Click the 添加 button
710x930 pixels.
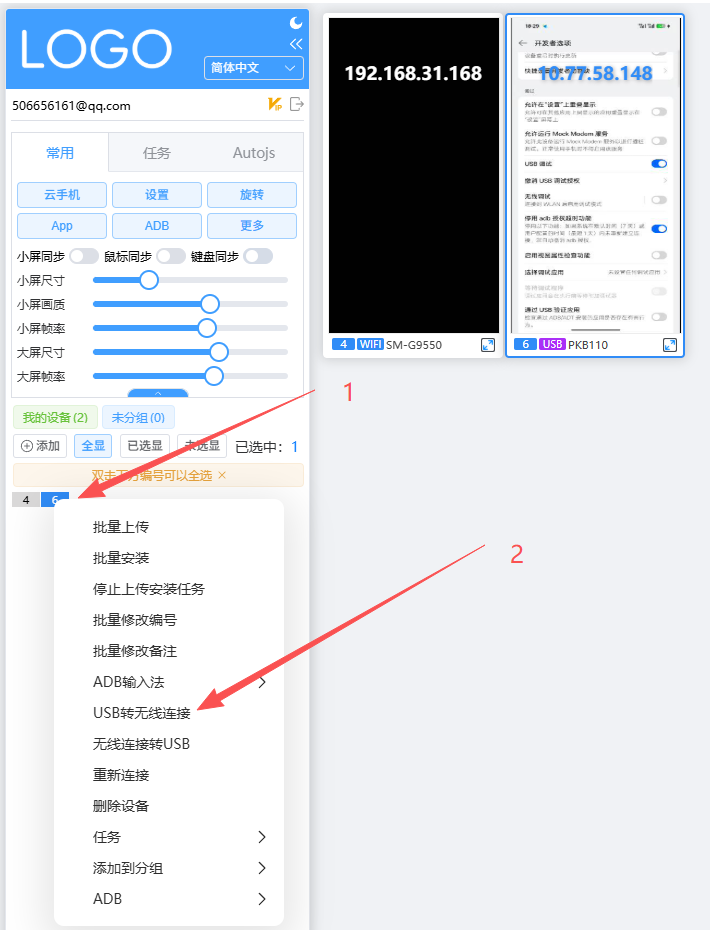click(x=40, y=446)
